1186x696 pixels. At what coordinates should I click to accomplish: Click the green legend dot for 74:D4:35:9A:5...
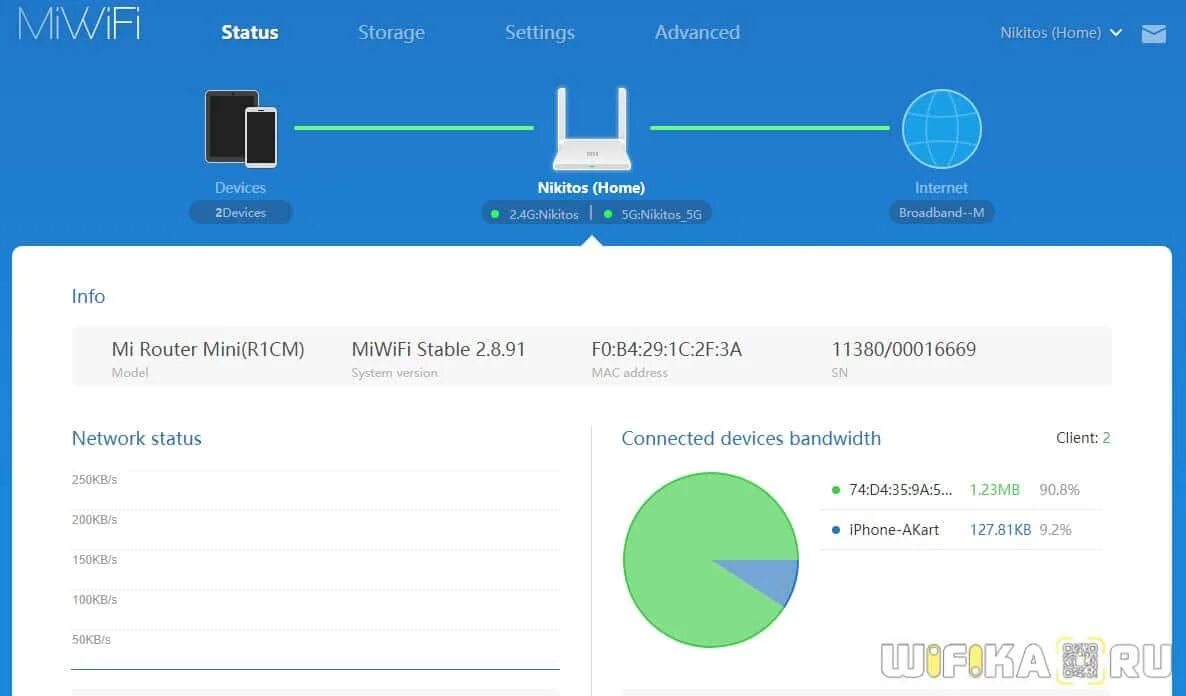pos(836,489)
